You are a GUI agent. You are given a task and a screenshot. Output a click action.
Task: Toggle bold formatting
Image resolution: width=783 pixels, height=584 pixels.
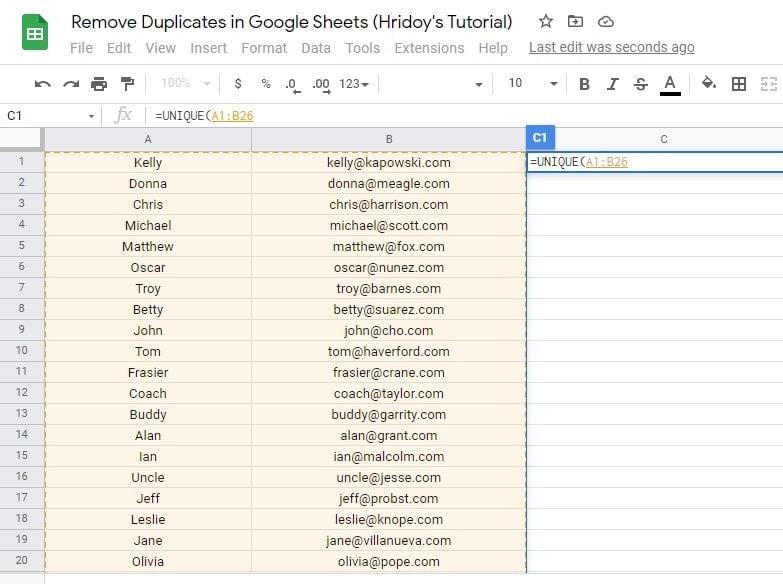(x=584, y=84)
